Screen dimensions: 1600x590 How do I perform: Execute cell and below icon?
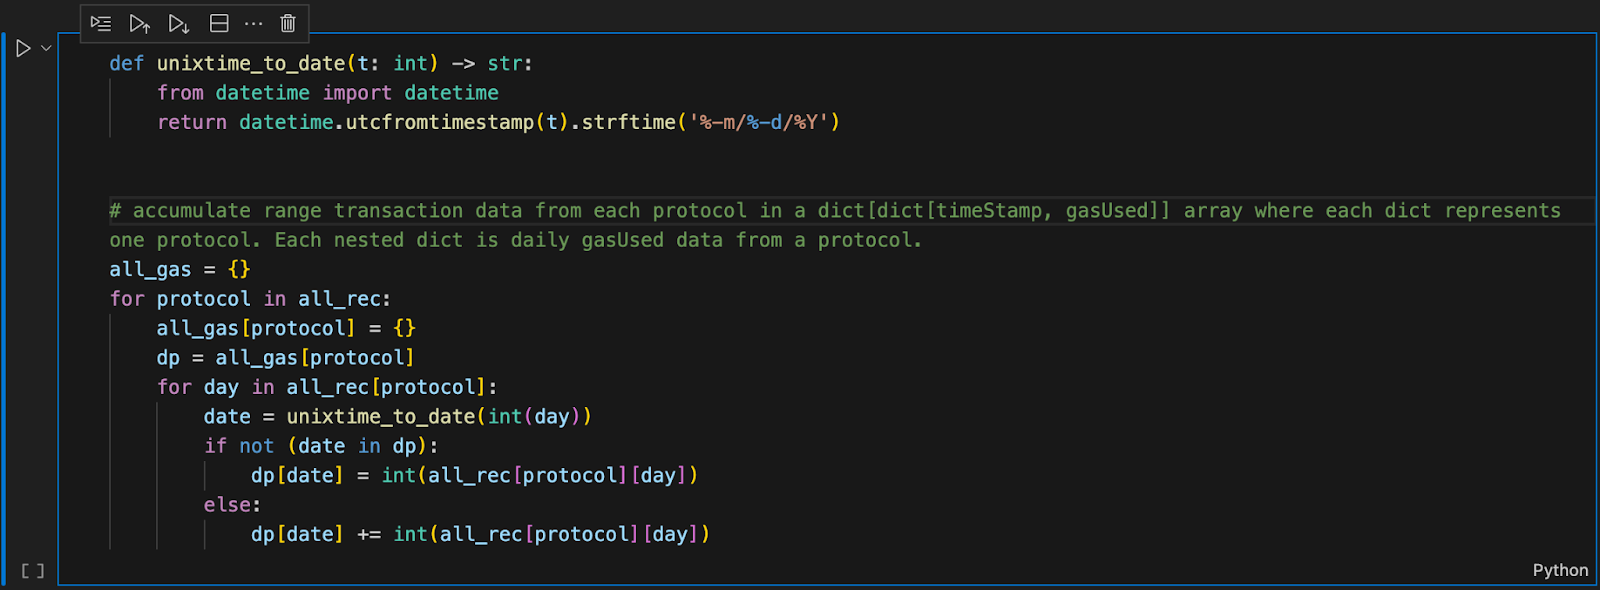point(179,23)
